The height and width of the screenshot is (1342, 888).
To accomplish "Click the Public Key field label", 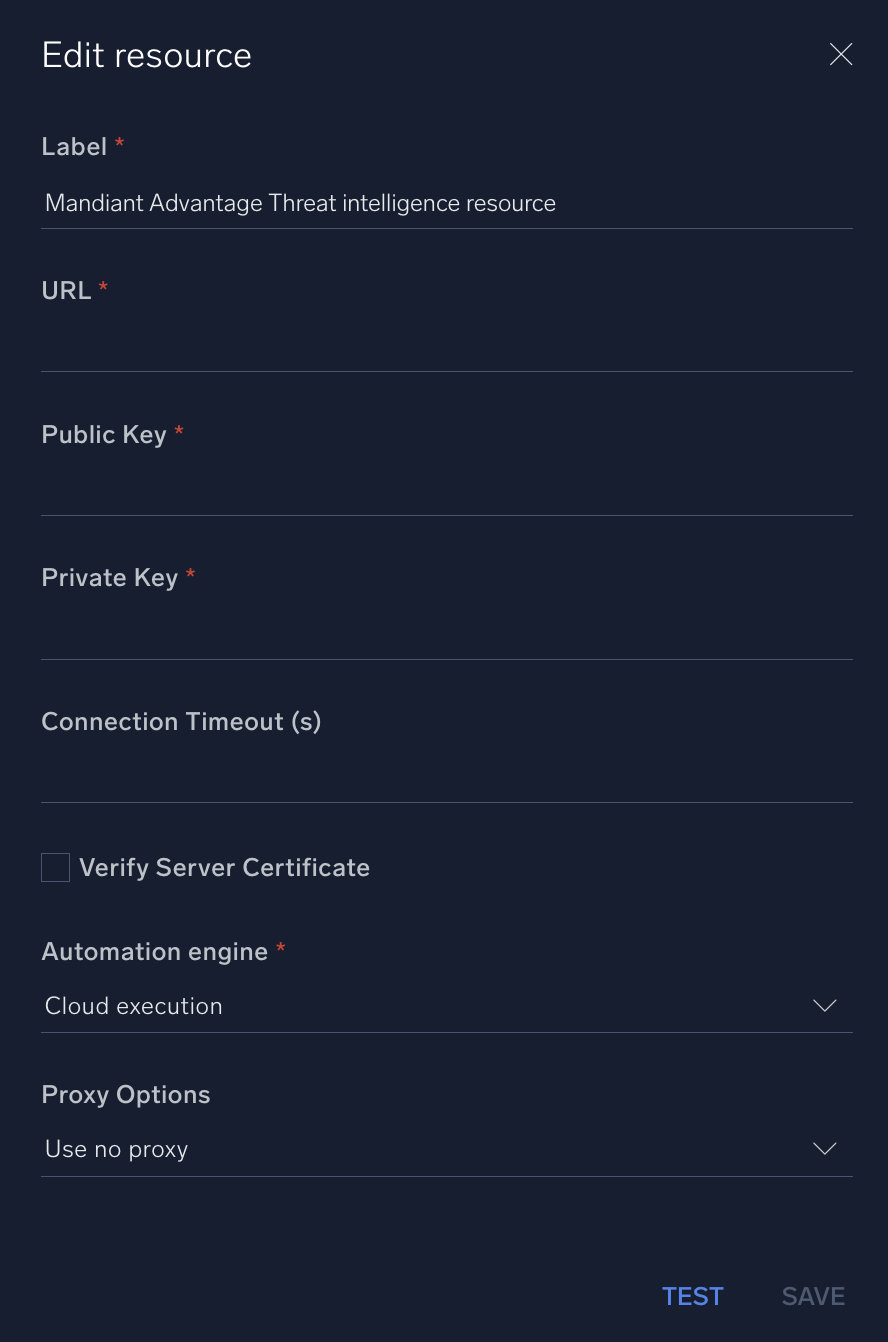I will (104, 435).
